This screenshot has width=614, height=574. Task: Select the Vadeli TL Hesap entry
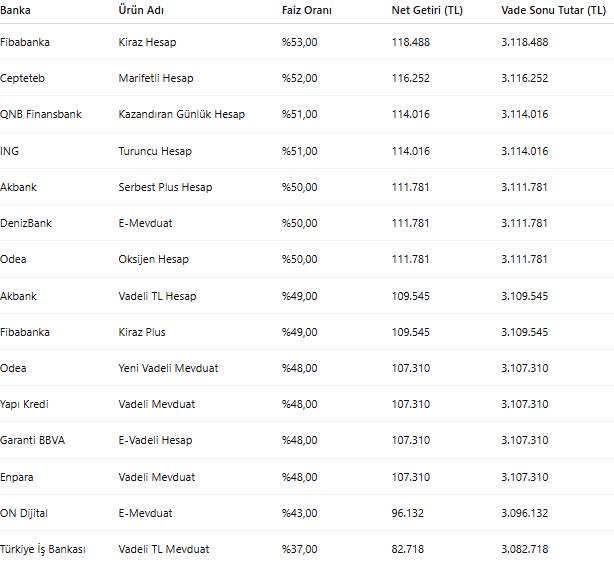coord(157,296)
